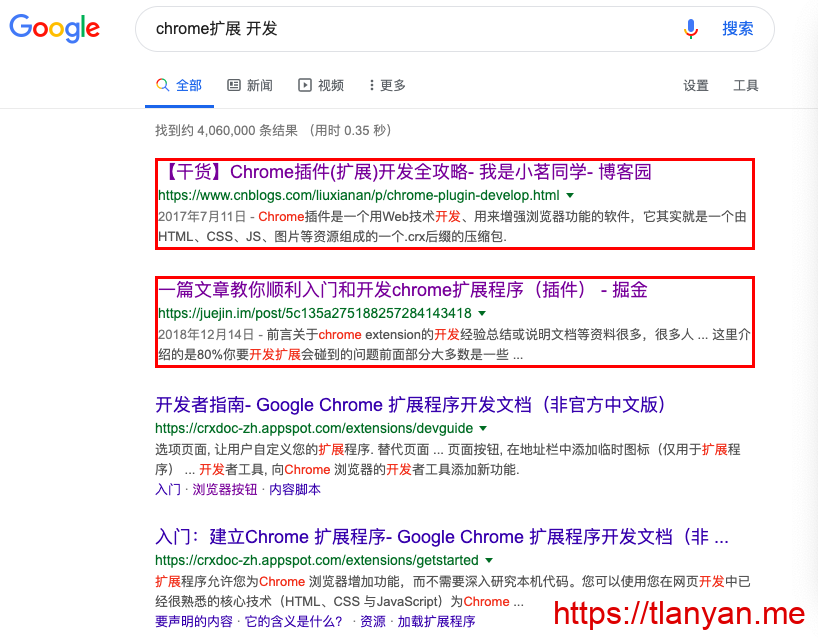
Task: Click inside the search query field
Action: (400, 29)
